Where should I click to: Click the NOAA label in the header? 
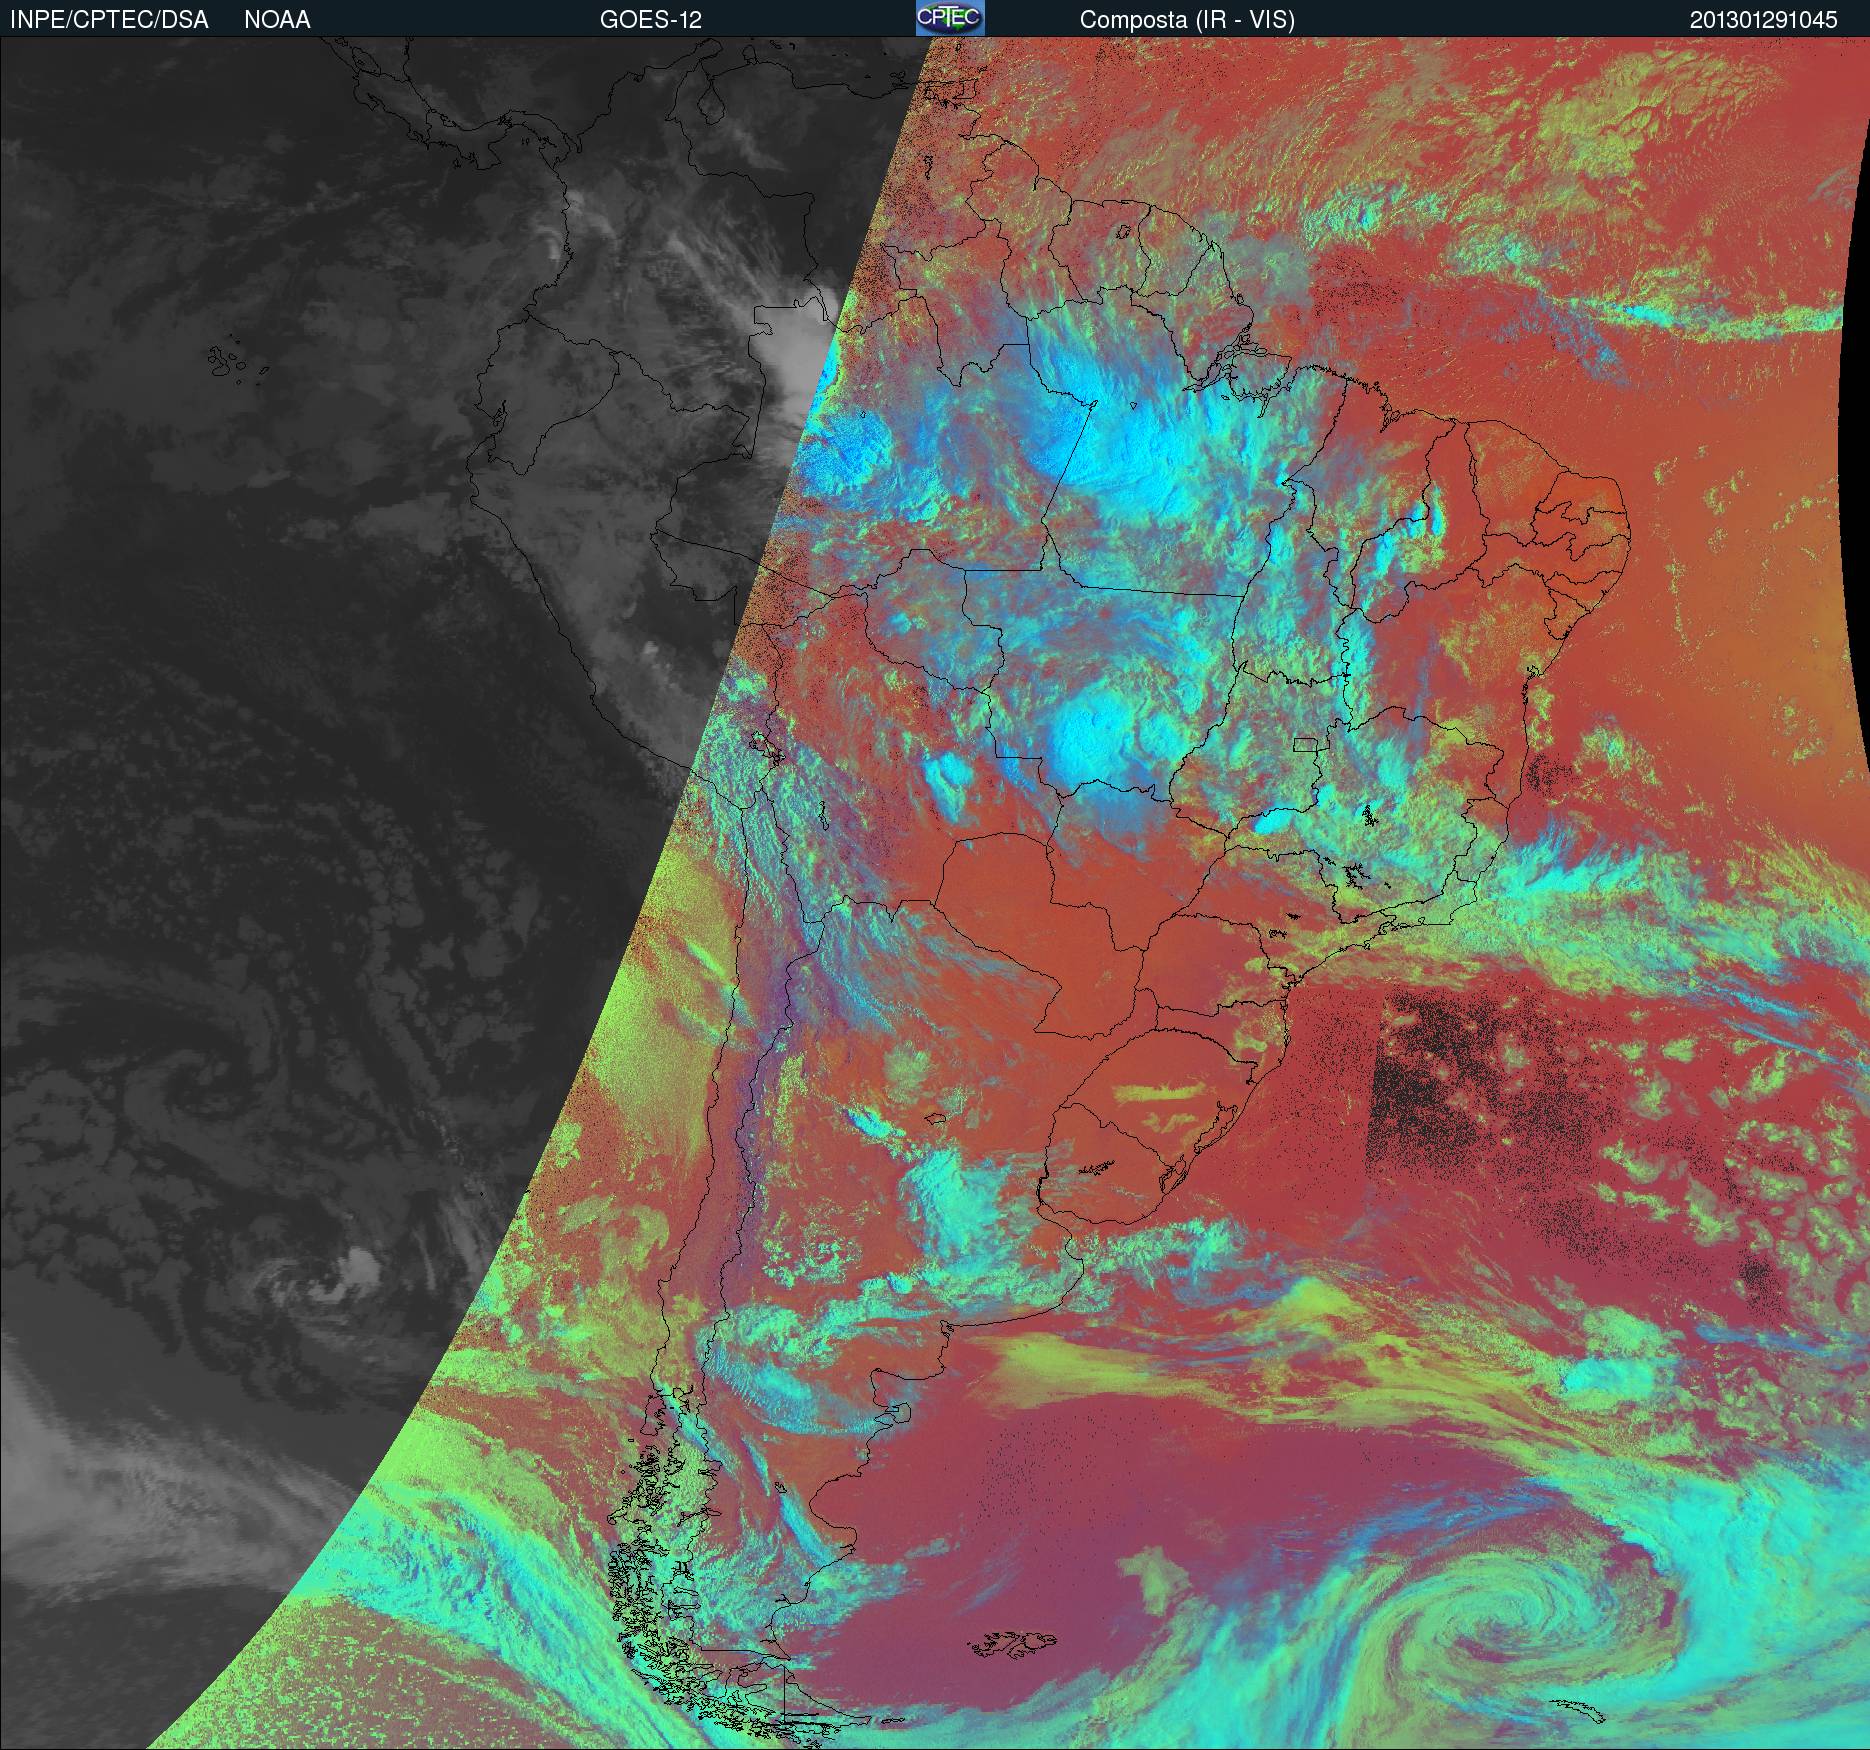(x=277, y=20)
